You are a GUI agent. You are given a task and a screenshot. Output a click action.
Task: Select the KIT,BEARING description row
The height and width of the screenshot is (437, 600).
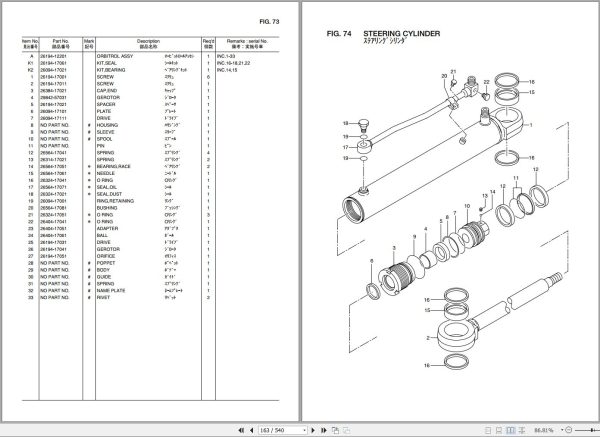tap(111, 70)
